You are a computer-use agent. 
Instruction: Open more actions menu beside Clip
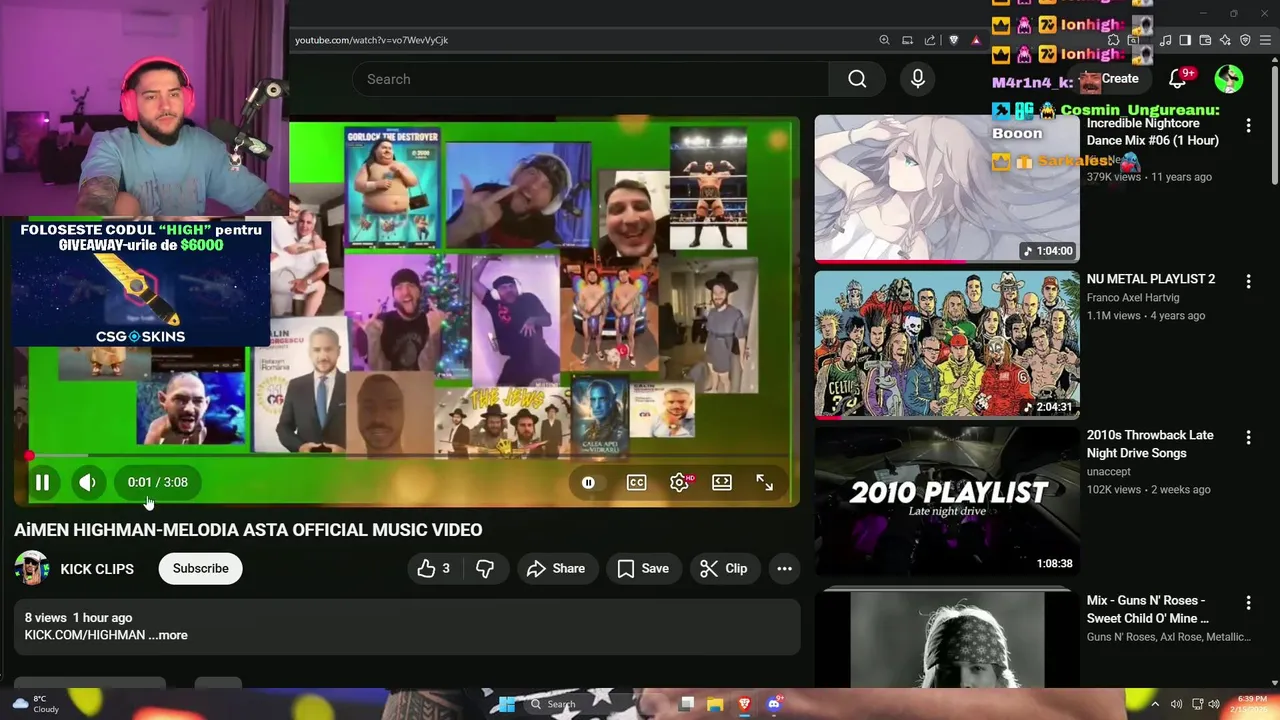pyautogui.click(x=784, y=568)
